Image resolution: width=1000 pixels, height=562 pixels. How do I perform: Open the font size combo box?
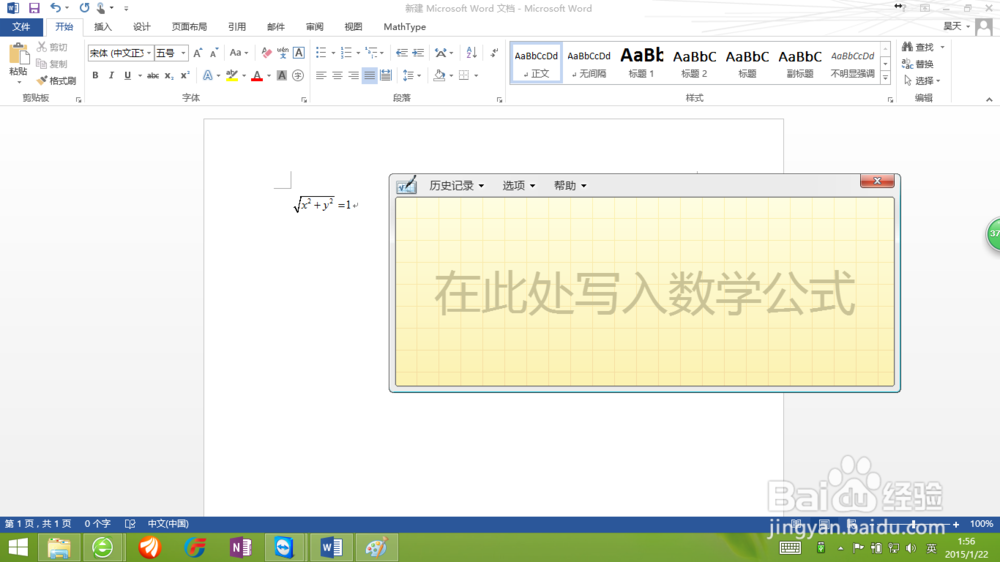(171, 53)
